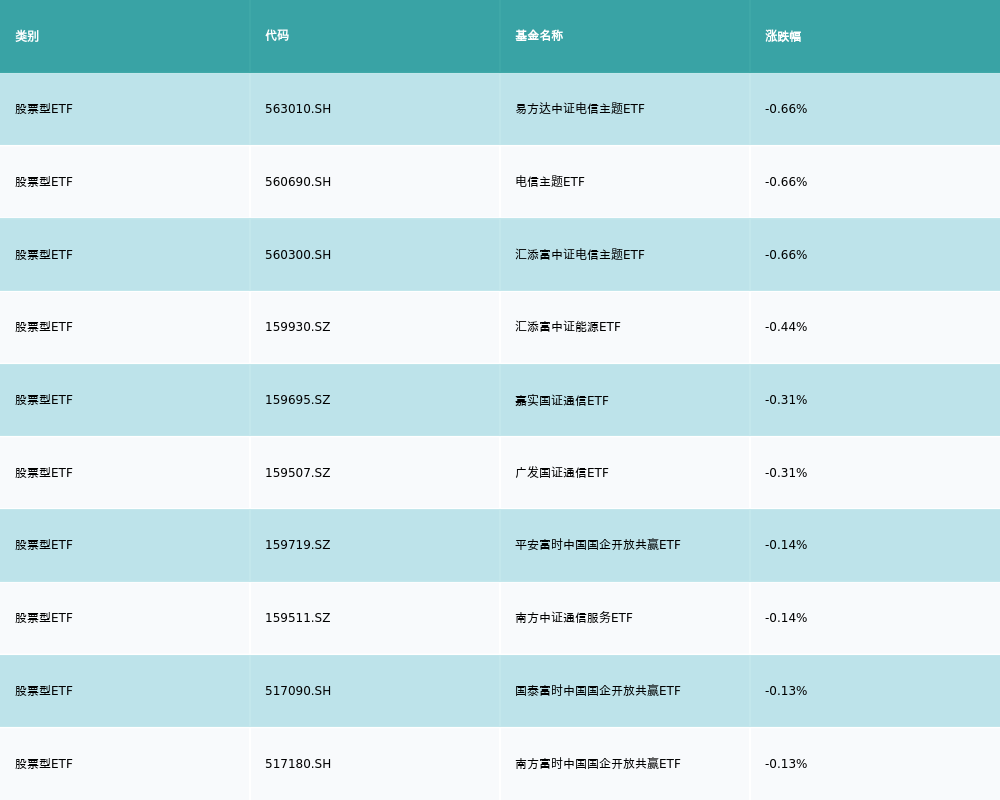Select fund code 159930.SZ
This screenshot has height=800, width=1000.
point(297,327)
